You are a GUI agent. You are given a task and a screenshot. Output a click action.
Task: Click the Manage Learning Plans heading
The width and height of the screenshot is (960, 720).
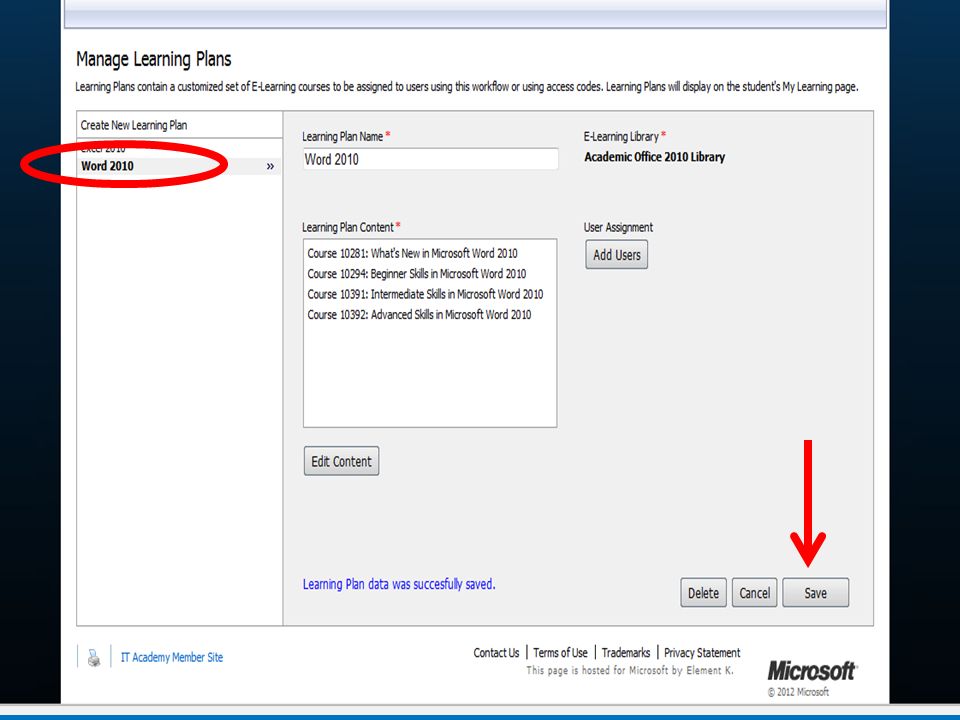click(154, 59)
